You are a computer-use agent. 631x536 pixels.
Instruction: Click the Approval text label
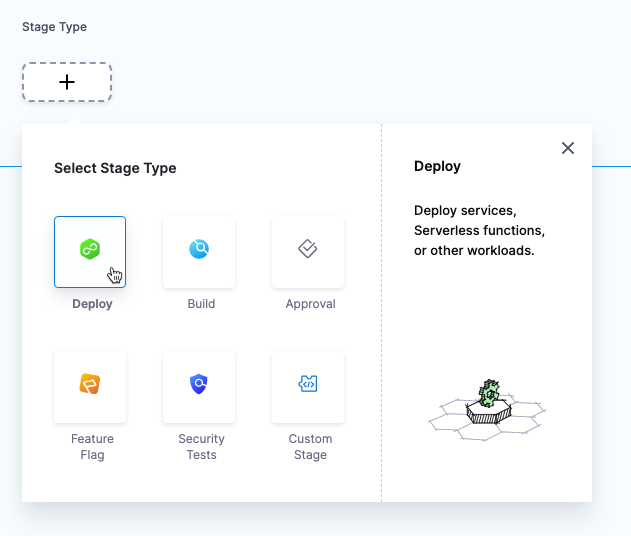pyautogui.click(x=310, y=304)
